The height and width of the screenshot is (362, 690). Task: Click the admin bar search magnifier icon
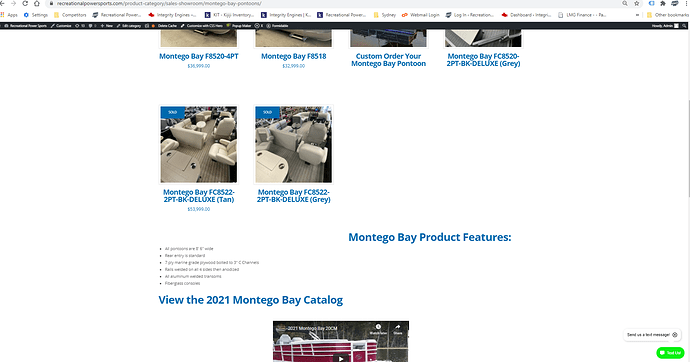coord(684,26)
